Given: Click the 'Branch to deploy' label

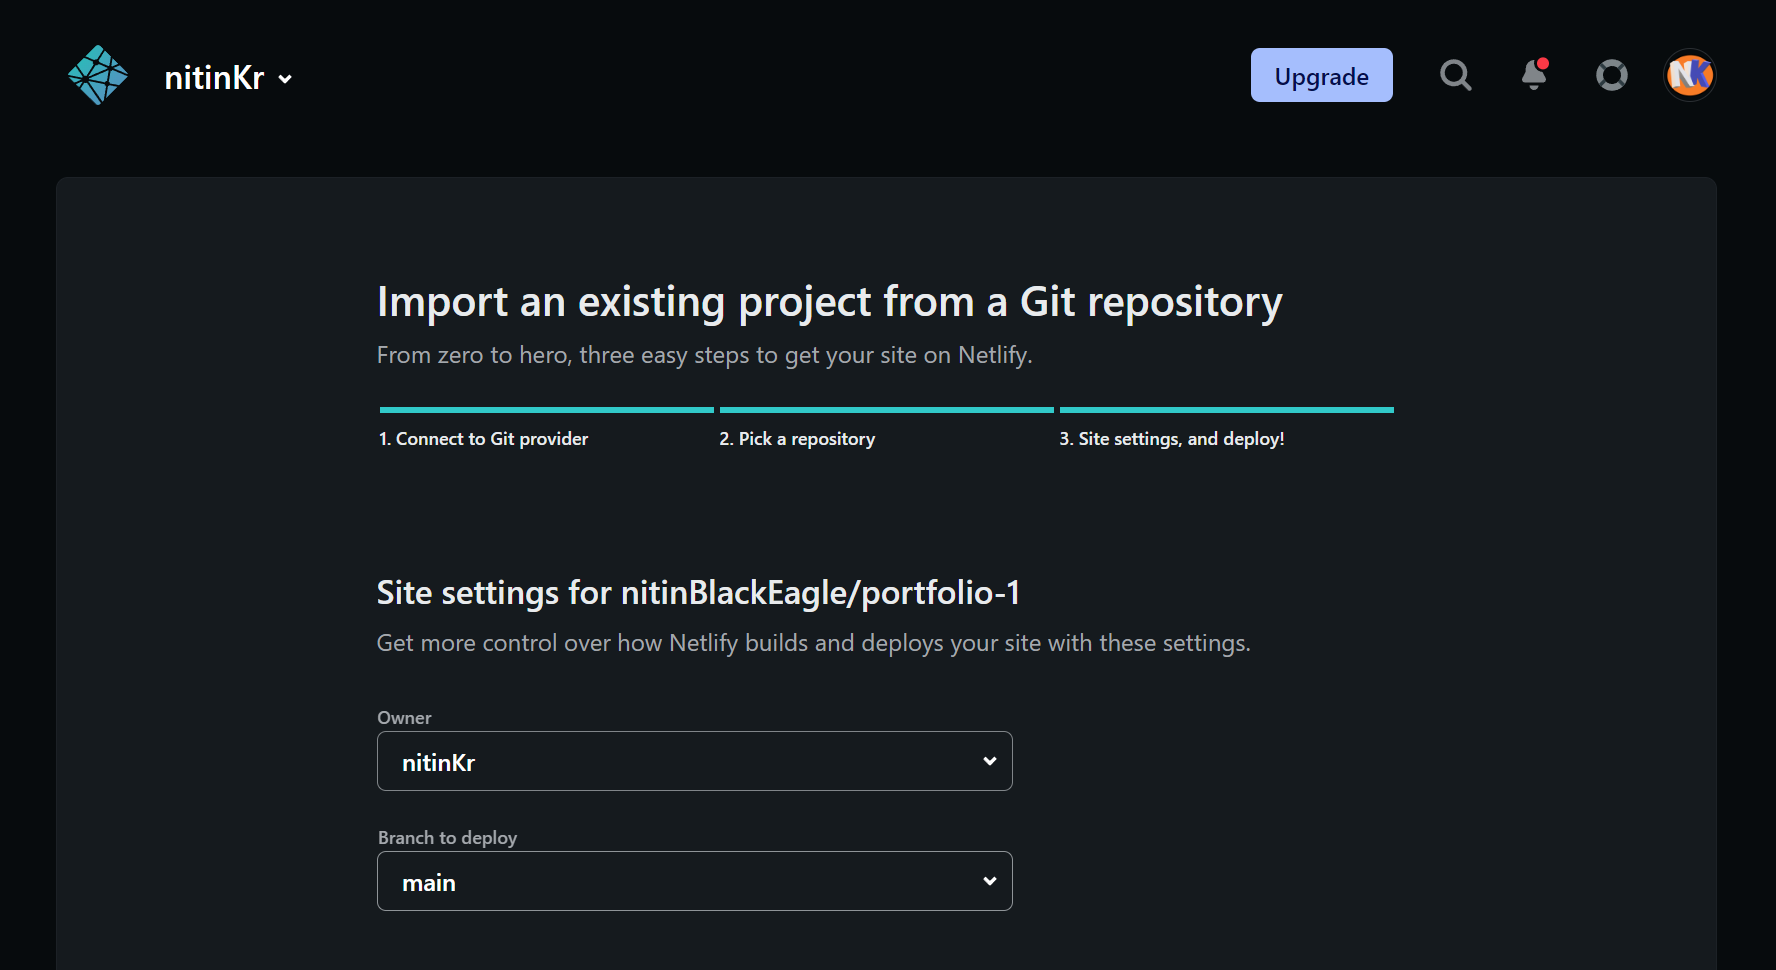Looking at the screenshot, I should (447, 838).
